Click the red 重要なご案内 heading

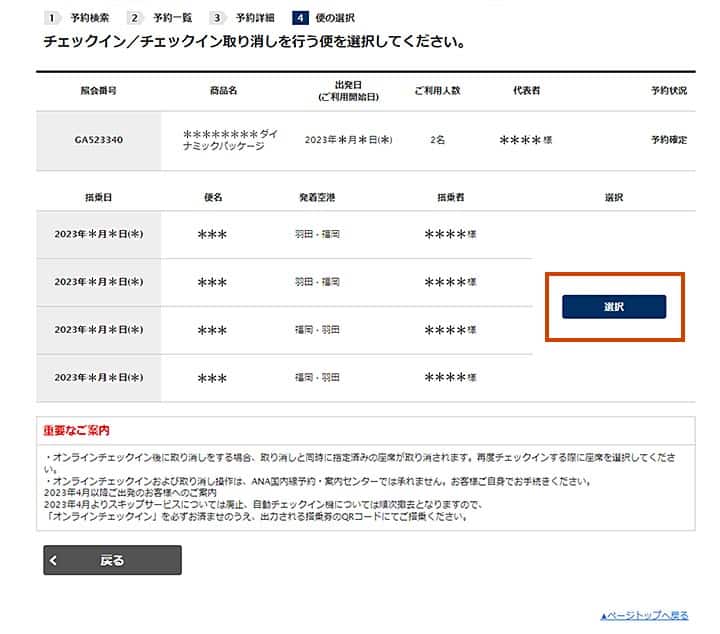click(x=76, y=431)
